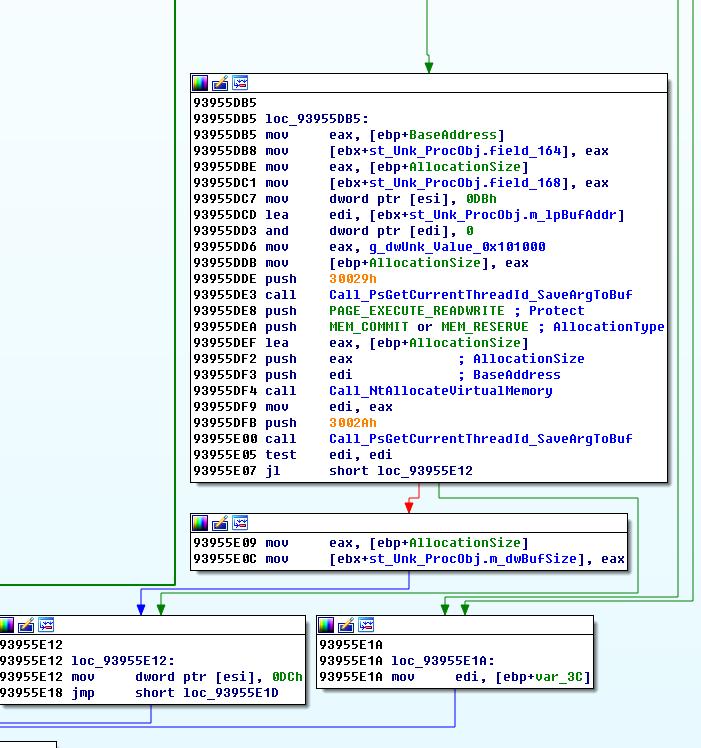The height and width of the screenshot is (748, 701).
Task: Click the color palette icon on loc_93955DB5 node
Action: pos(200,84)
